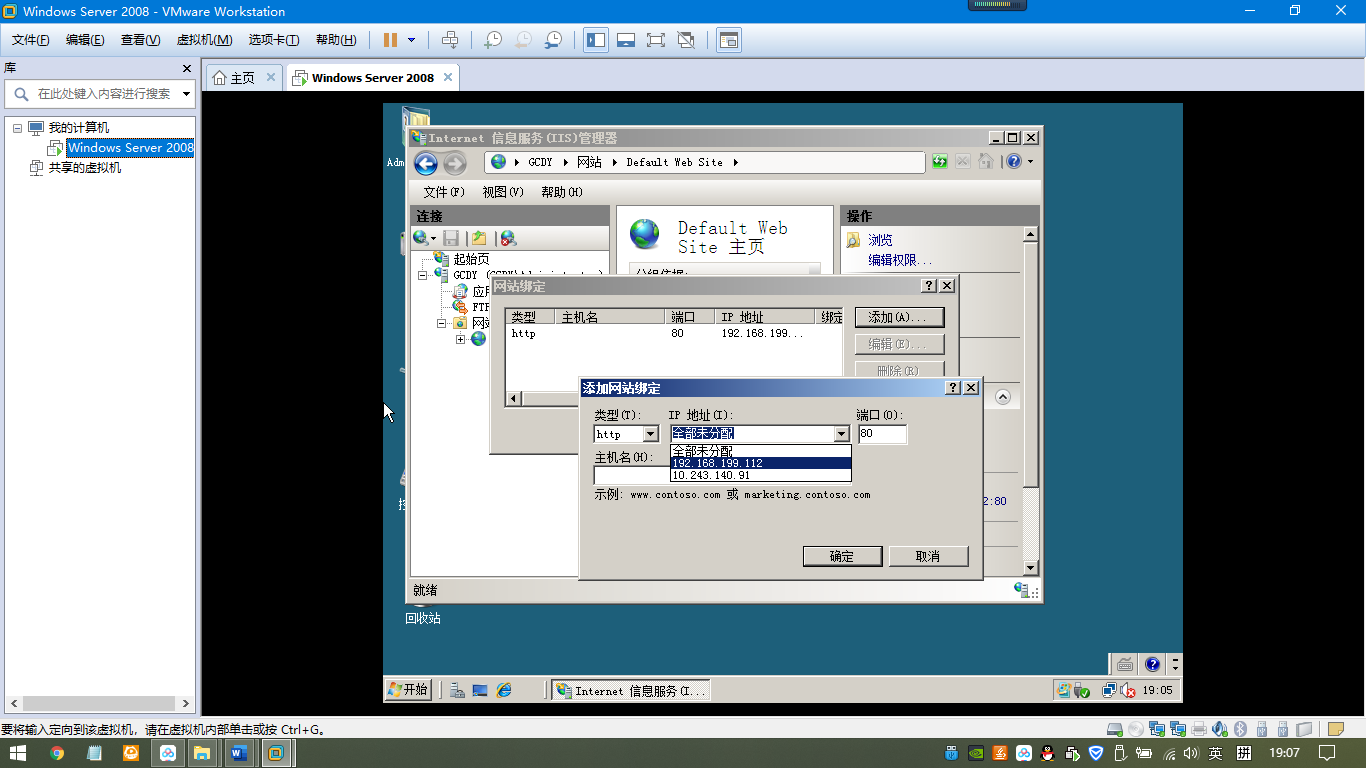The height and width of the screenshot is (768, 1366).
Task: Open the 帮助(H) menu in VMware
Action: [336, 40]
